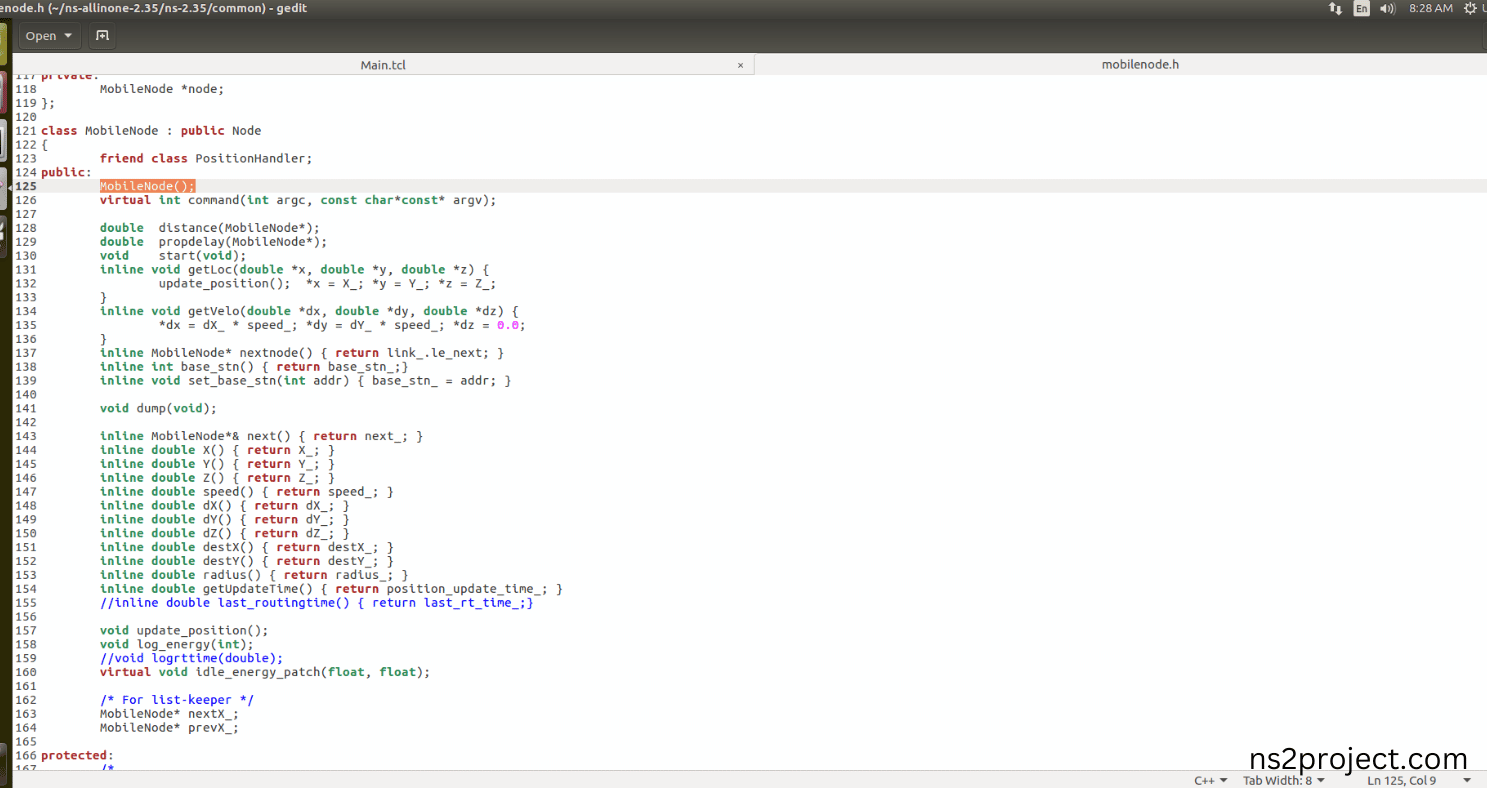1487x788 pixels.
Task: Switch to the Main.tcl tab
Action: click(x=383, y=65)
